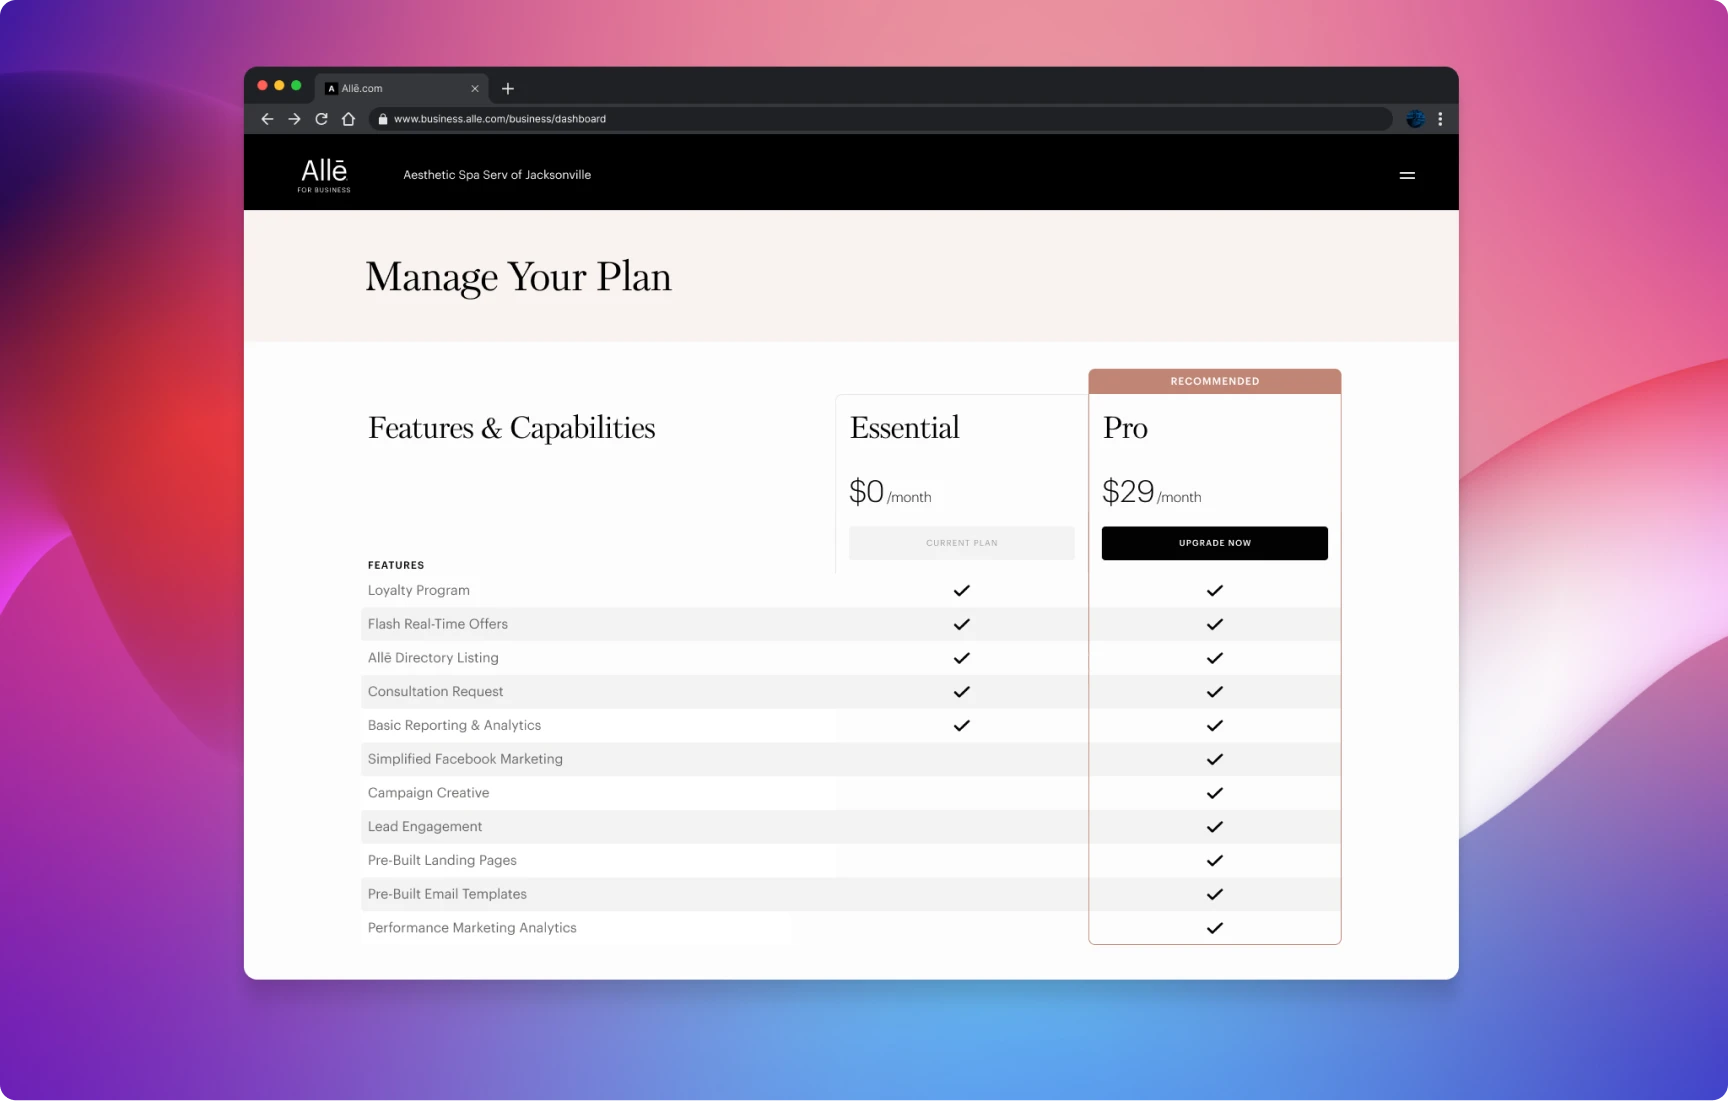
Task: Close the Allē.com tab
Action: point(475,89)
